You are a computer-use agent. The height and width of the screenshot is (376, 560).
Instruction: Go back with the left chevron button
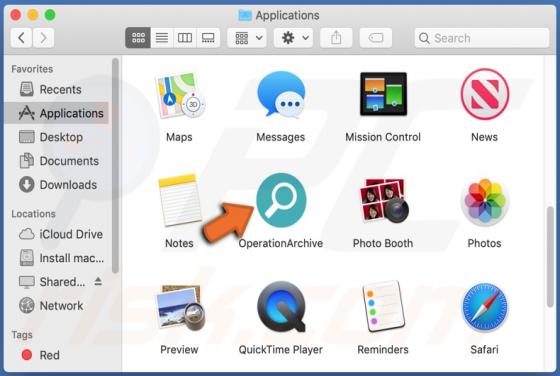(21, 38)
